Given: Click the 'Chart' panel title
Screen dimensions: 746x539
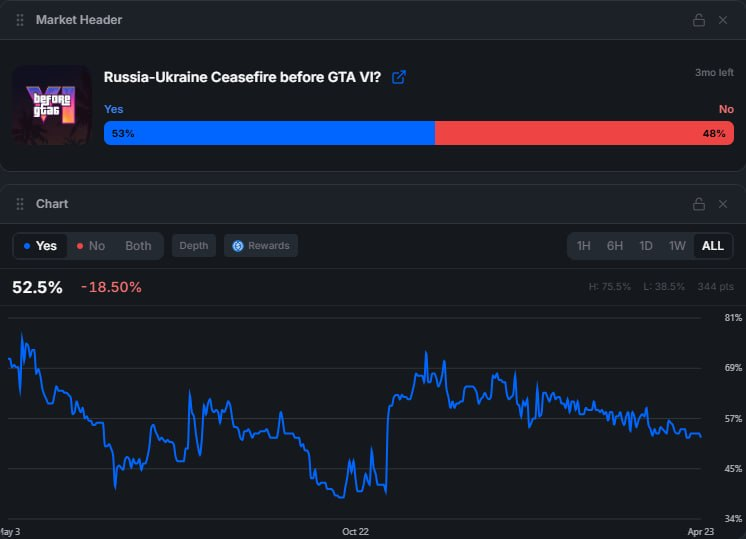Looking at the screenshot, I should point(52,204).
